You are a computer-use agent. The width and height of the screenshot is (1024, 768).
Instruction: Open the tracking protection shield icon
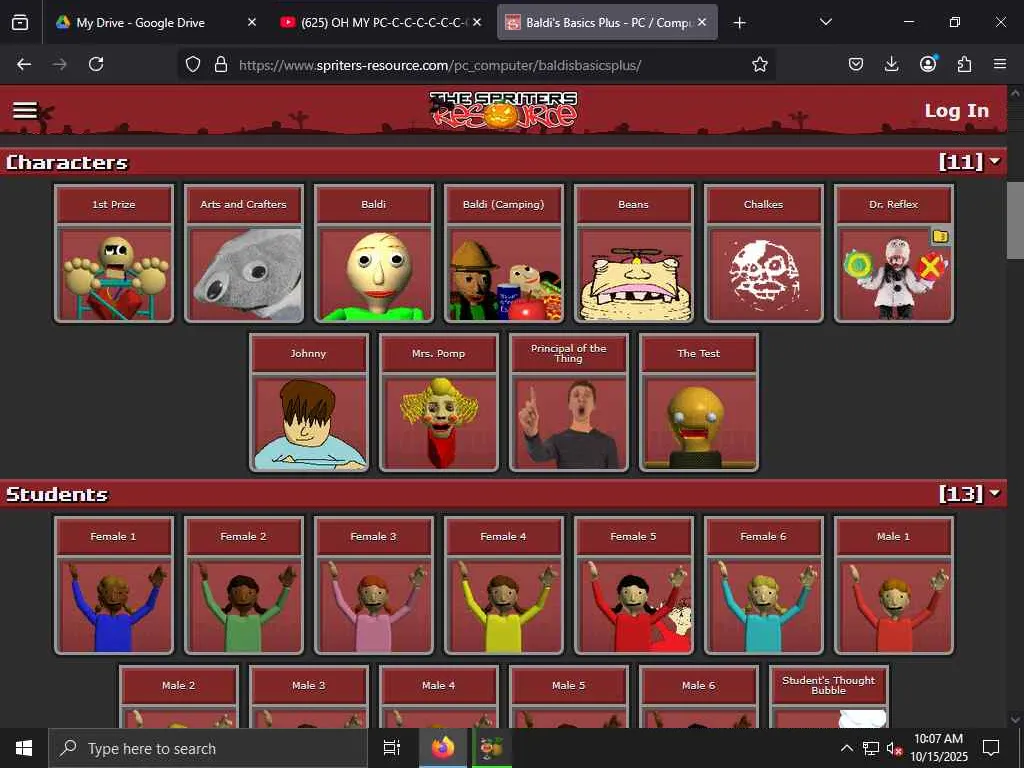pos(193,64)
